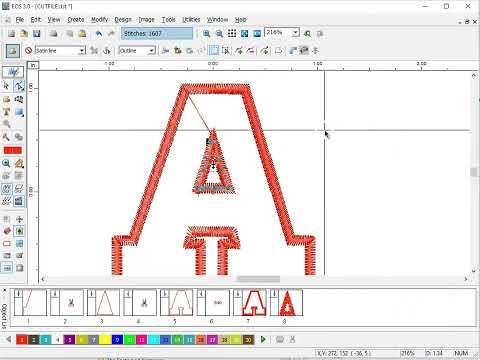Click the palette left arrow

click(x=9, y=339)
